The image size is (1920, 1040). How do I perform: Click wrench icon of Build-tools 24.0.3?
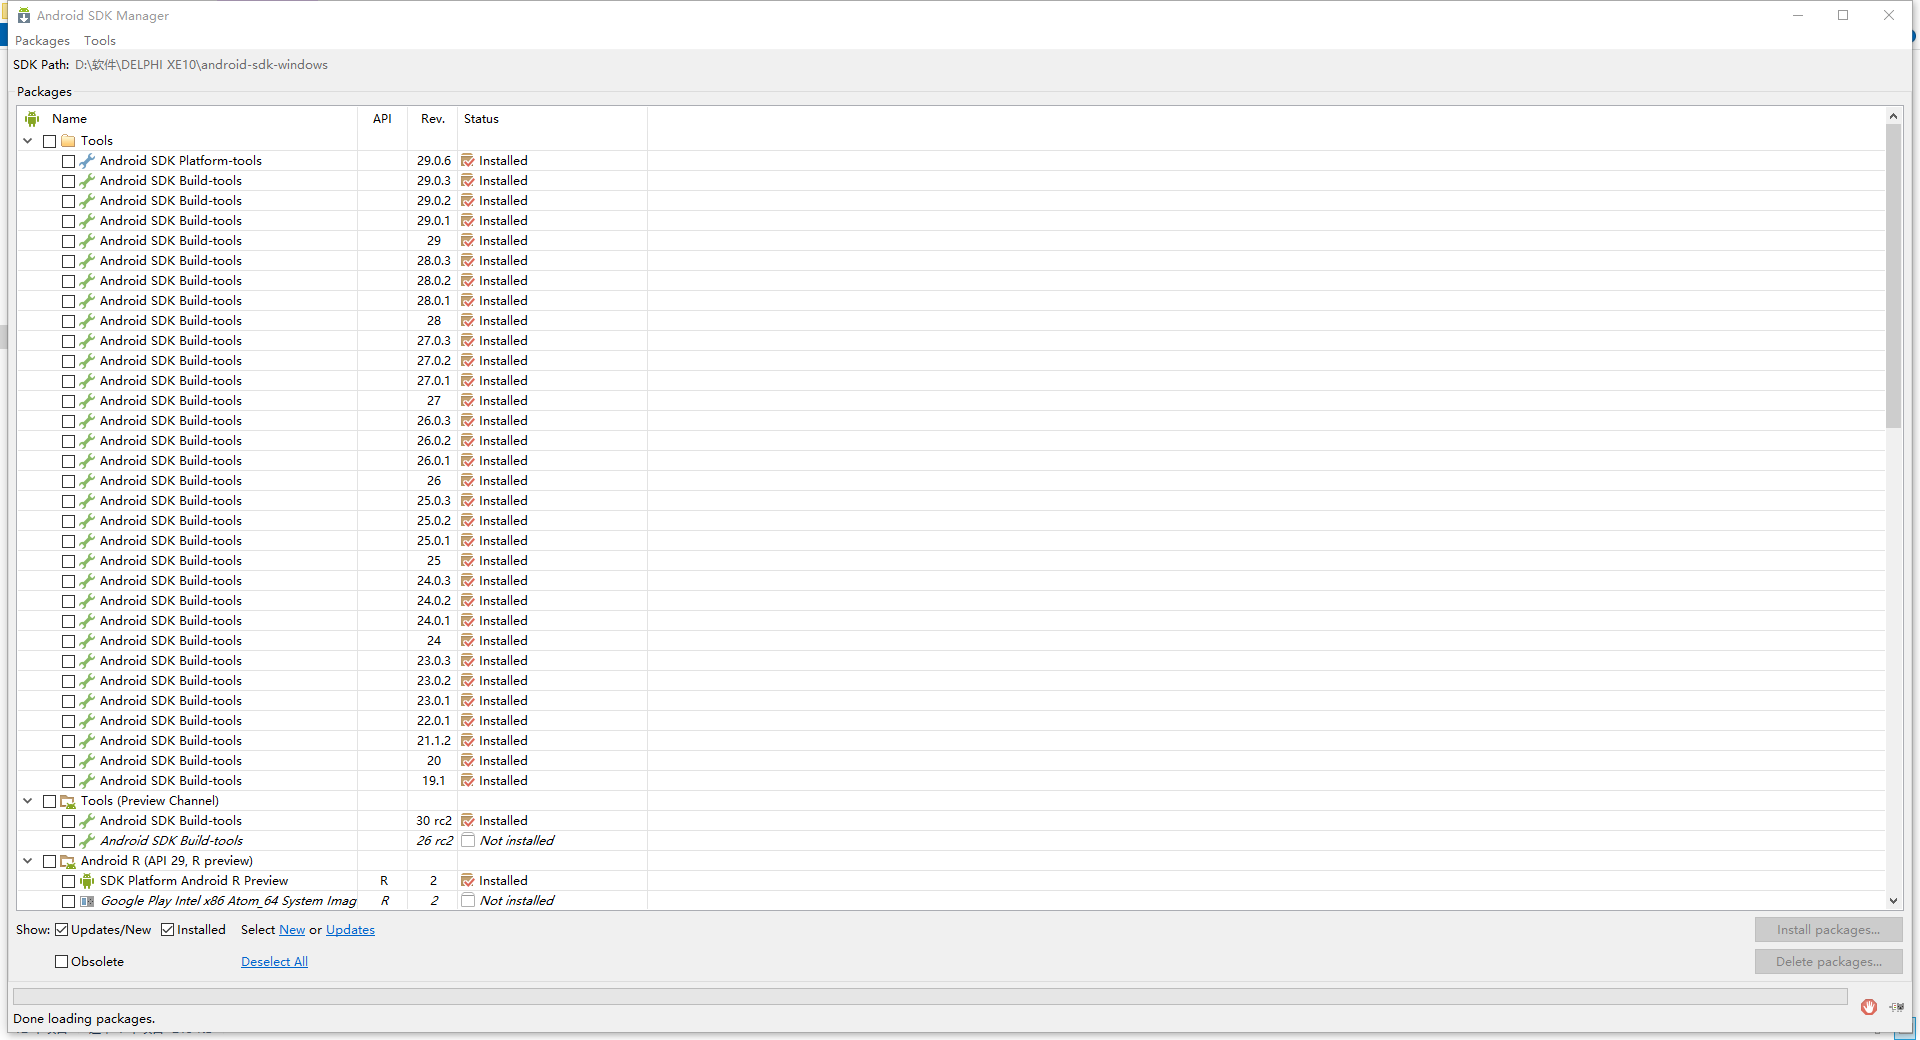click(87, 581)
